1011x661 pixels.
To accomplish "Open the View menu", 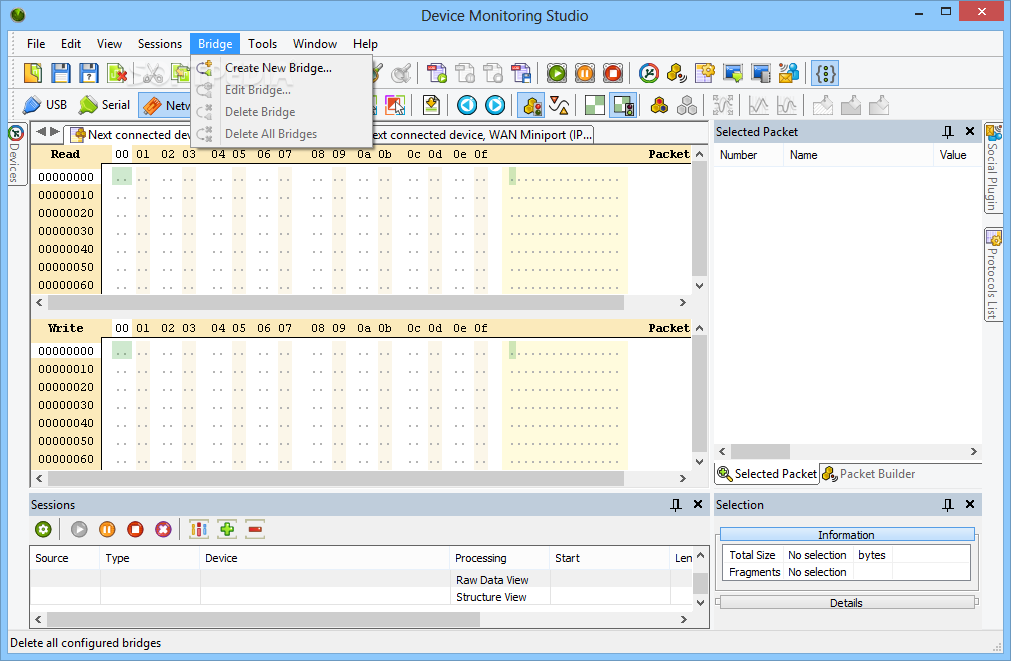I will tap(109, 44).
